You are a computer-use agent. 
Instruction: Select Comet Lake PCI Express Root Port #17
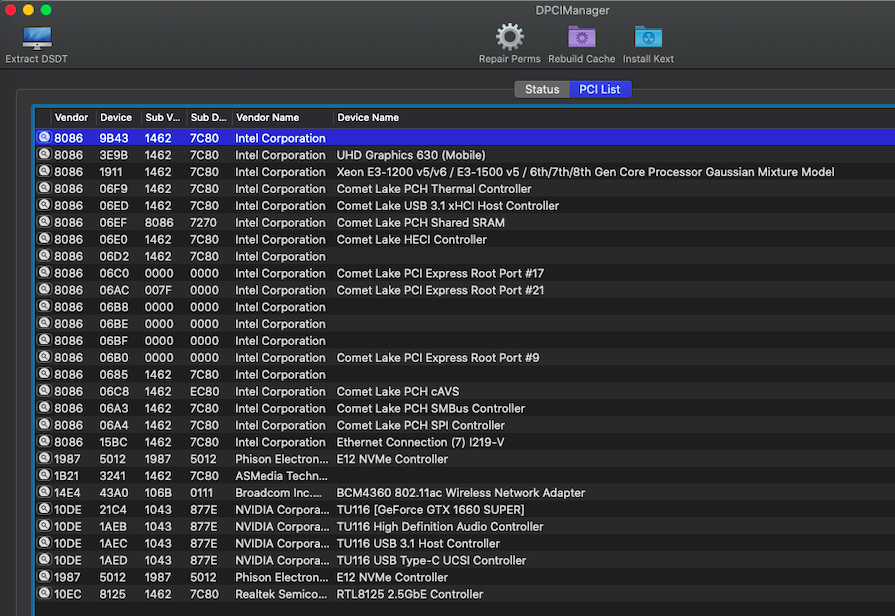[x=440, y=273]
